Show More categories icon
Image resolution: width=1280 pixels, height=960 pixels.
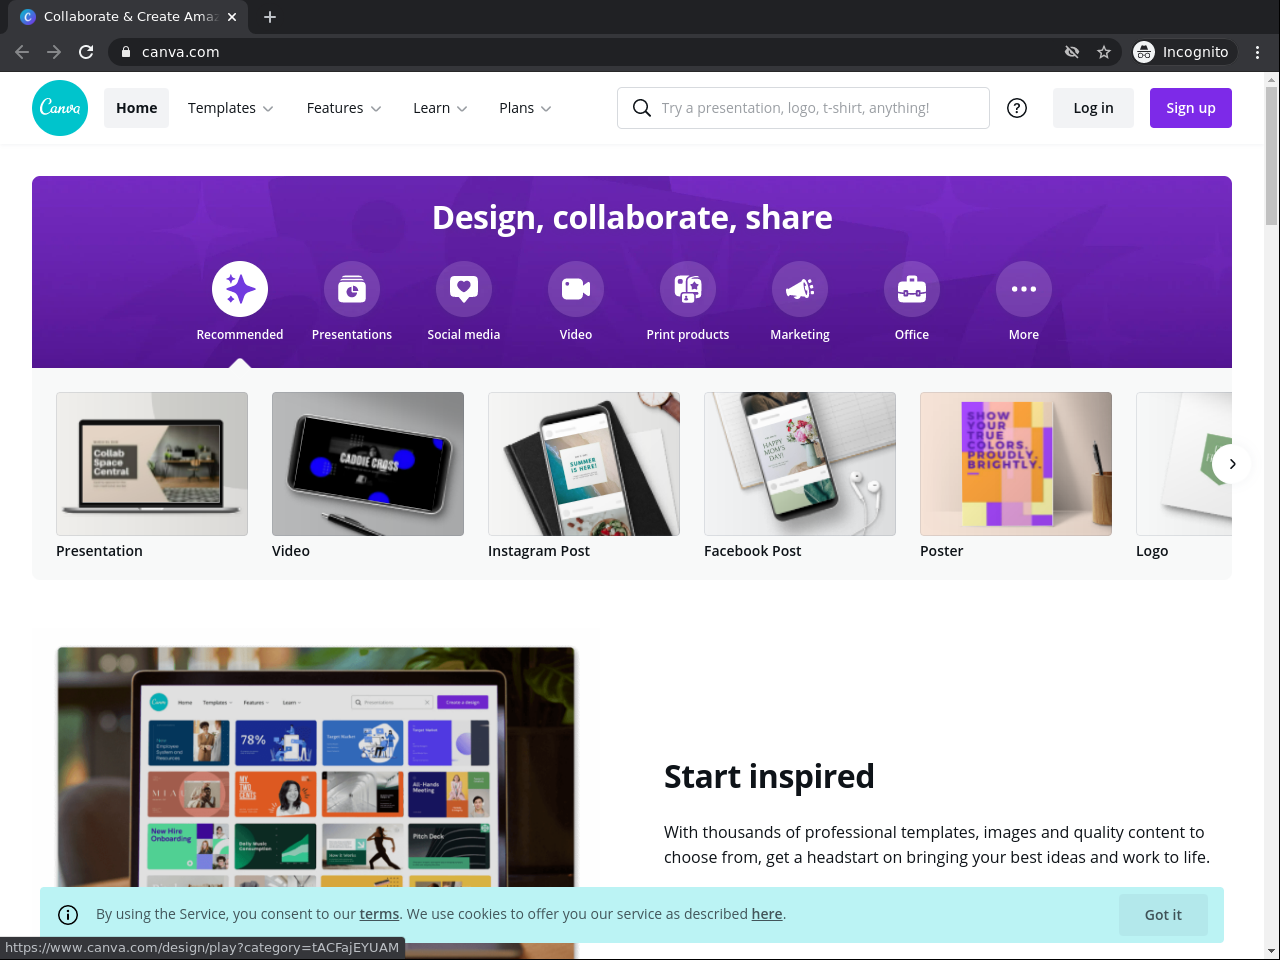[1024, 289]
